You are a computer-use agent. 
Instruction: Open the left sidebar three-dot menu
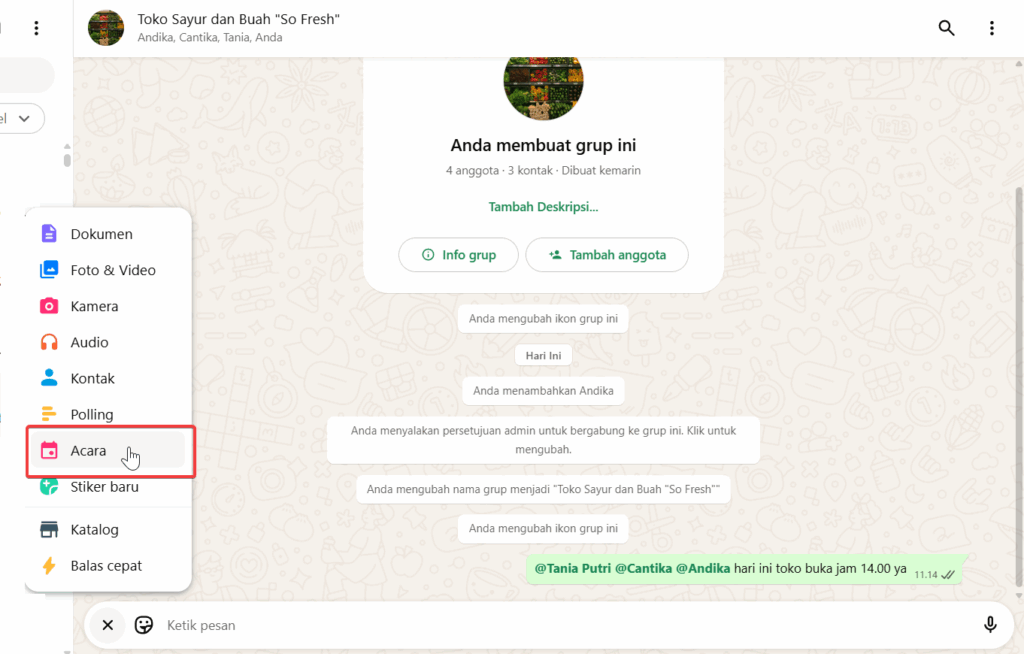[x=37, y=28]
